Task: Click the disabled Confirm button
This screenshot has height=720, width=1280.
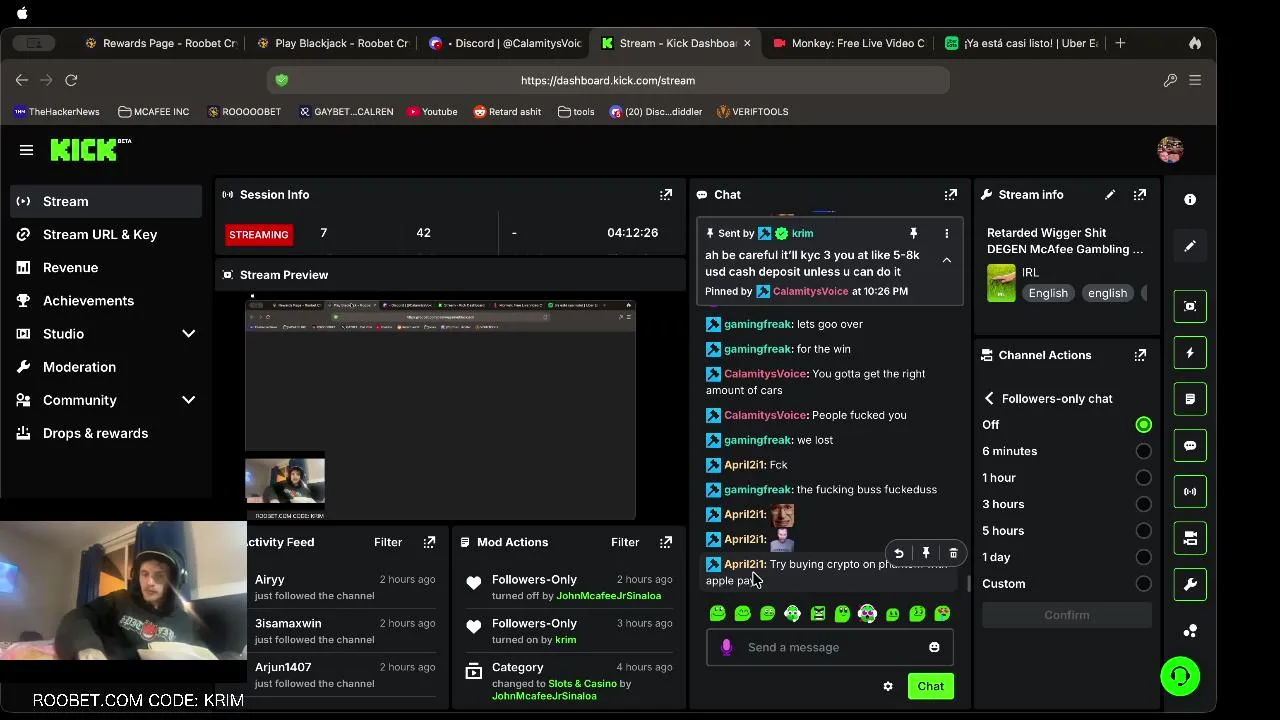Action: tap(1067, 615)
